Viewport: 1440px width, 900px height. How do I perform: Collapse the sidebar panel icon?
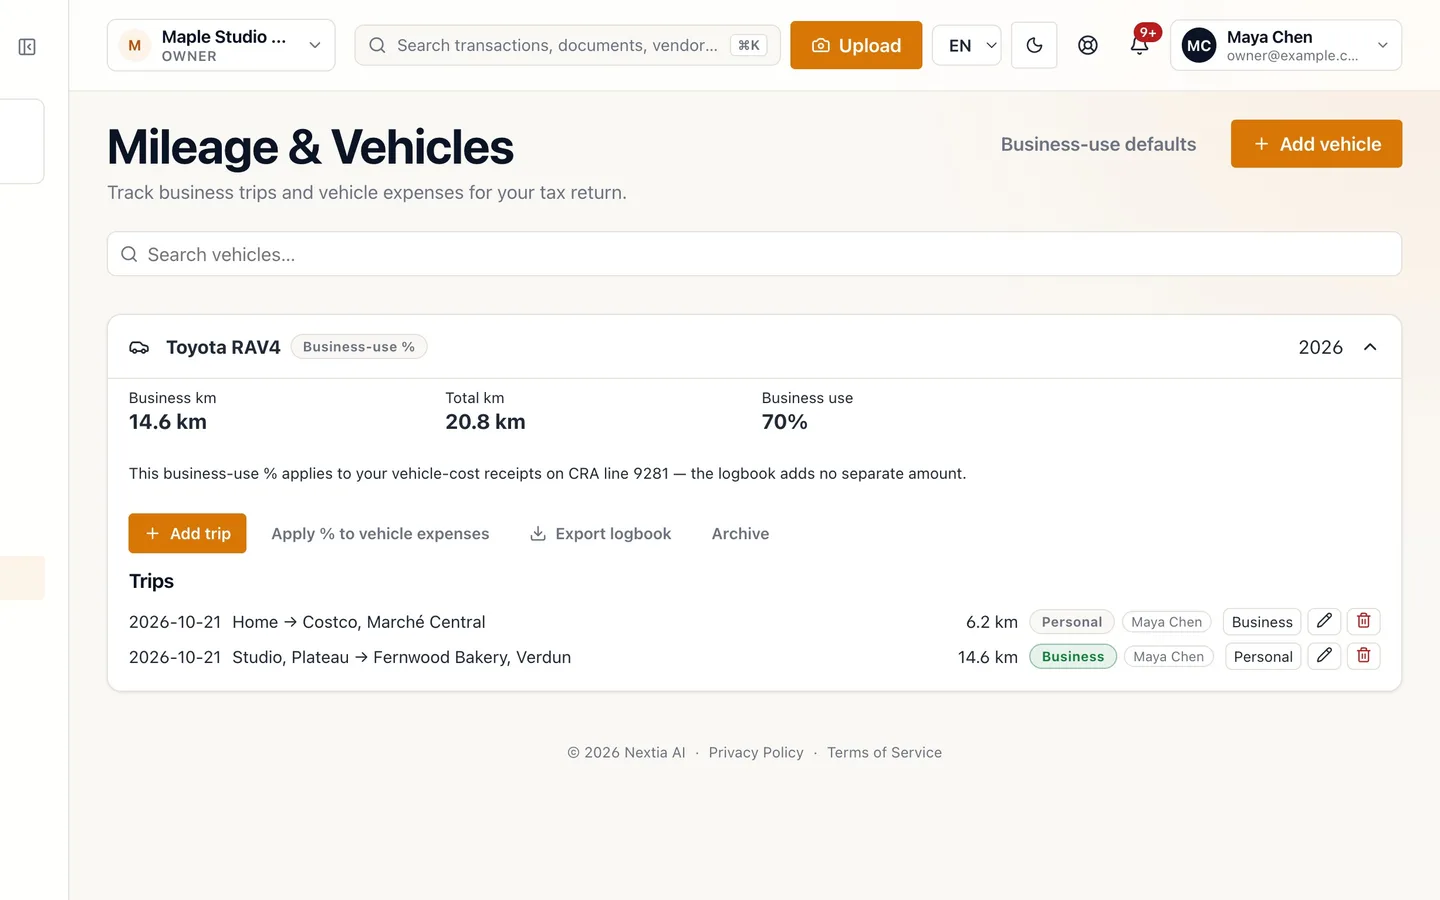coord(27,47)
